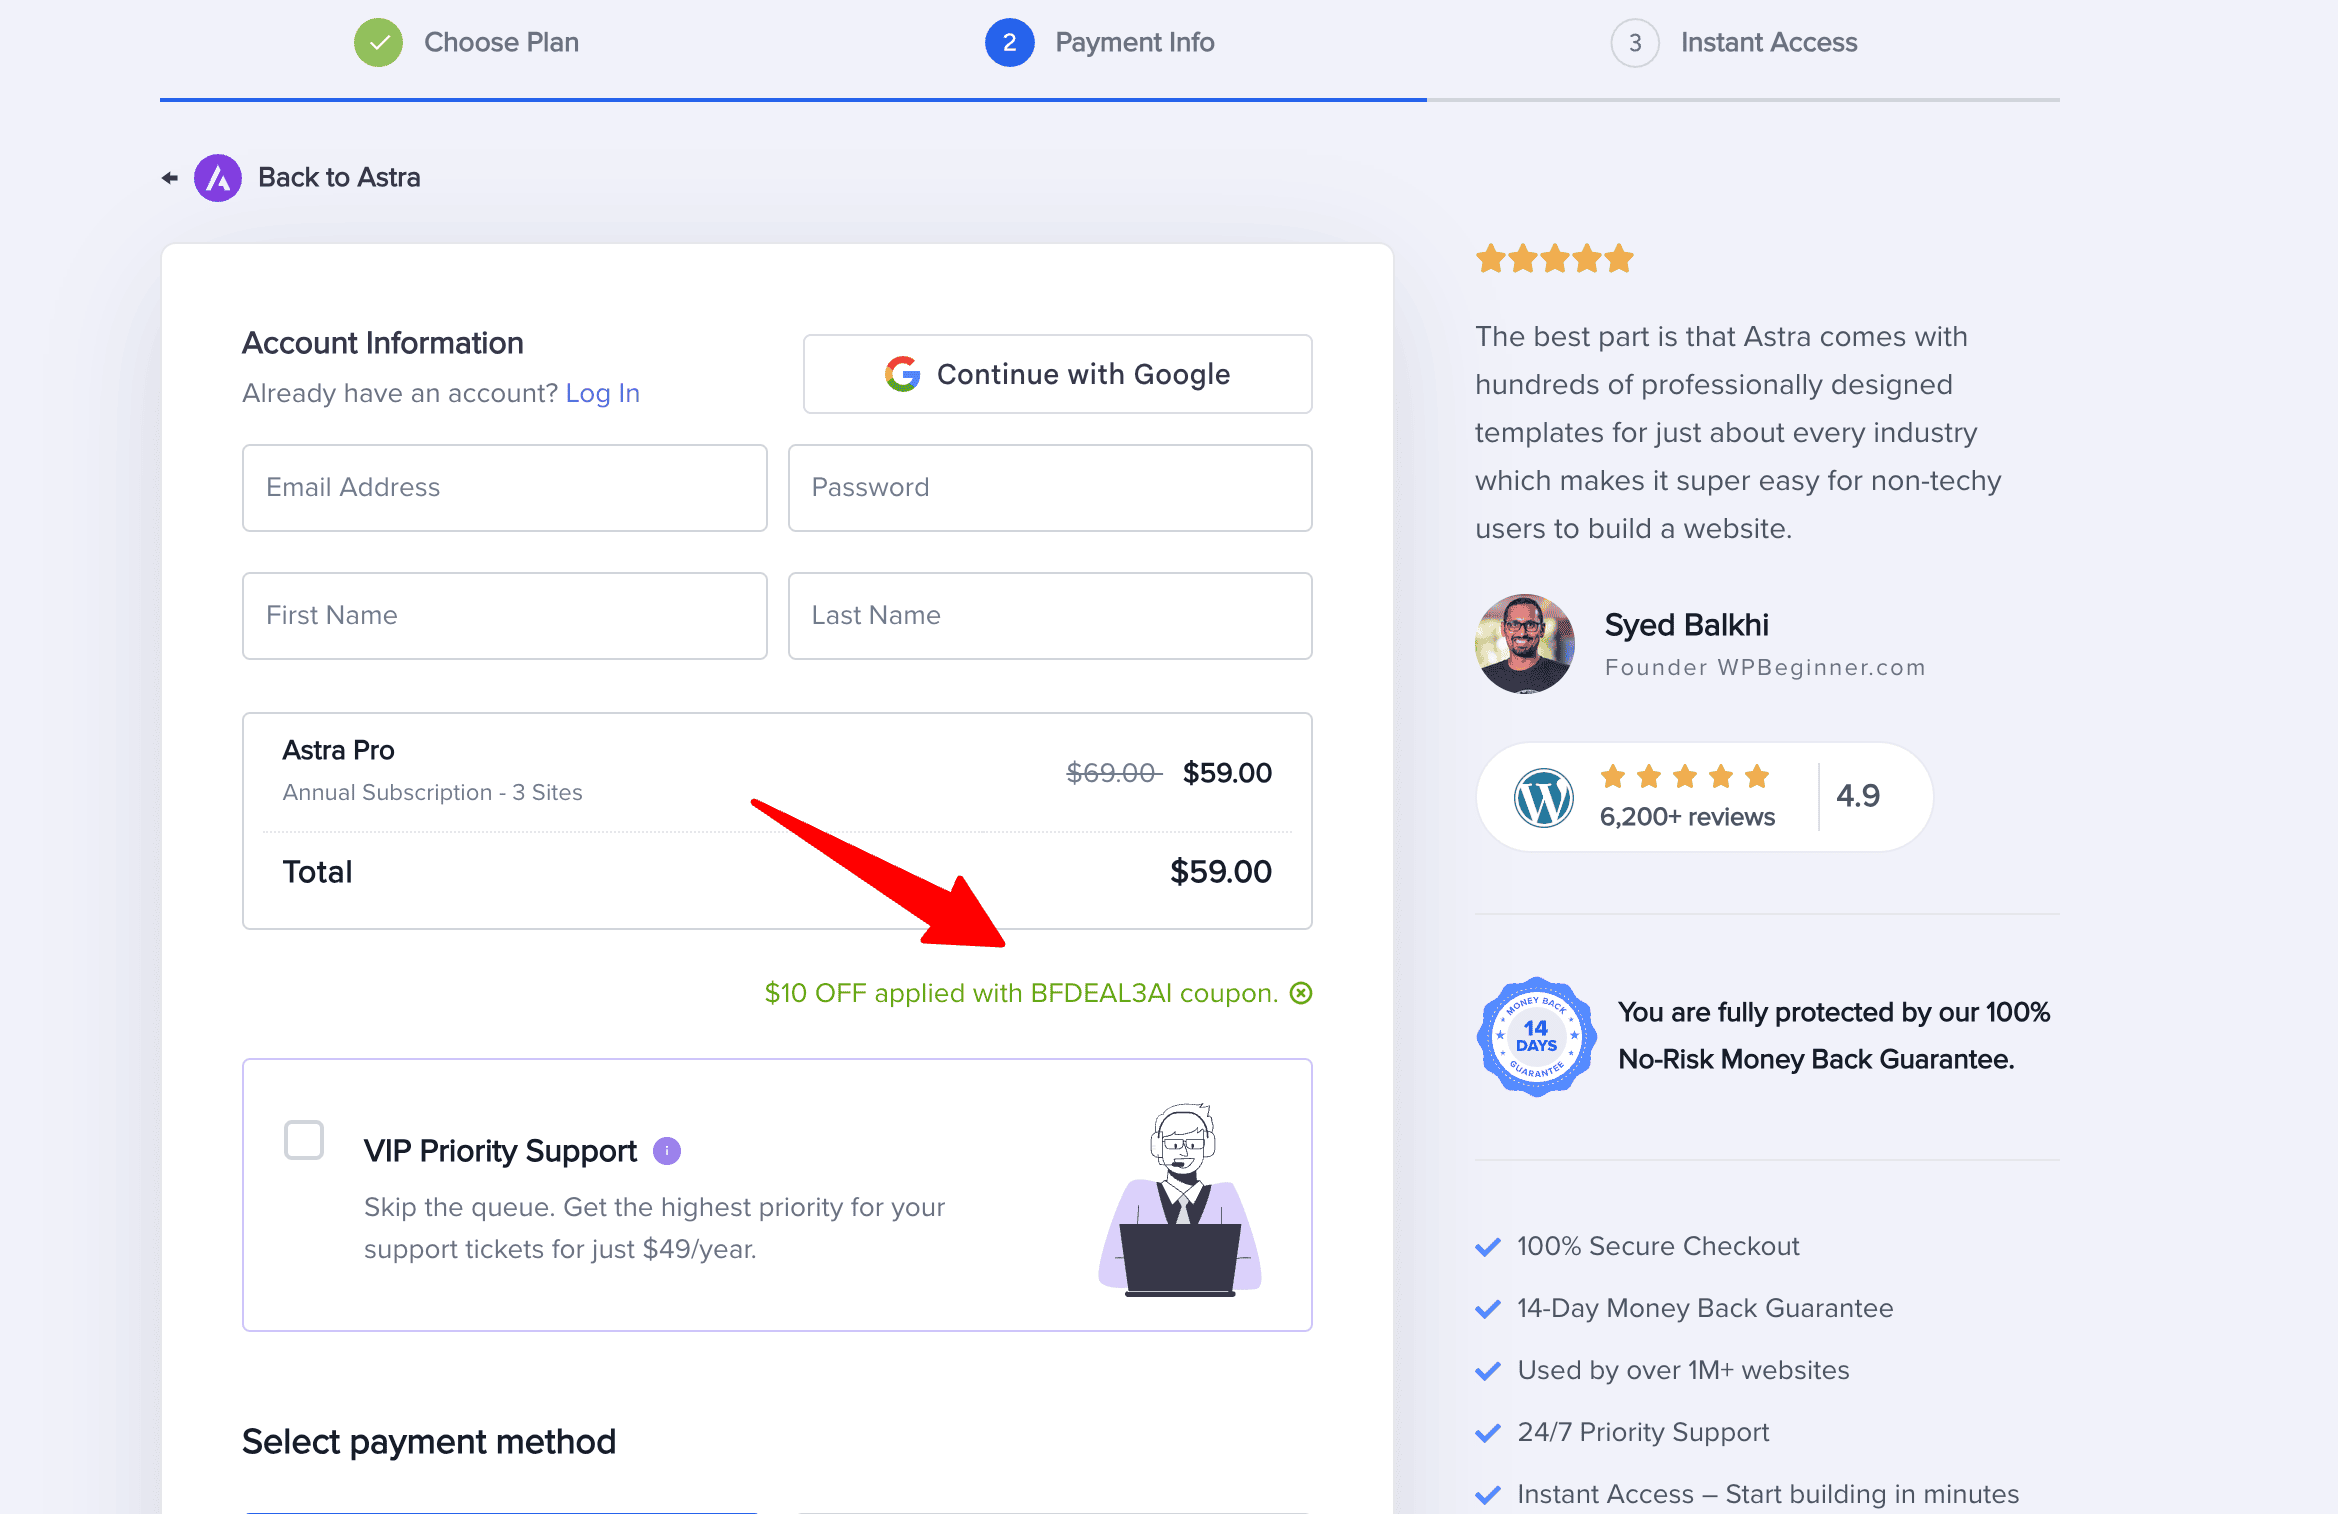This screenshot has height=1514, width=2338.
Task: Click "Annual Subscription - 3 Sites" text
Action: pyautogui.click(x=432, y=793)
